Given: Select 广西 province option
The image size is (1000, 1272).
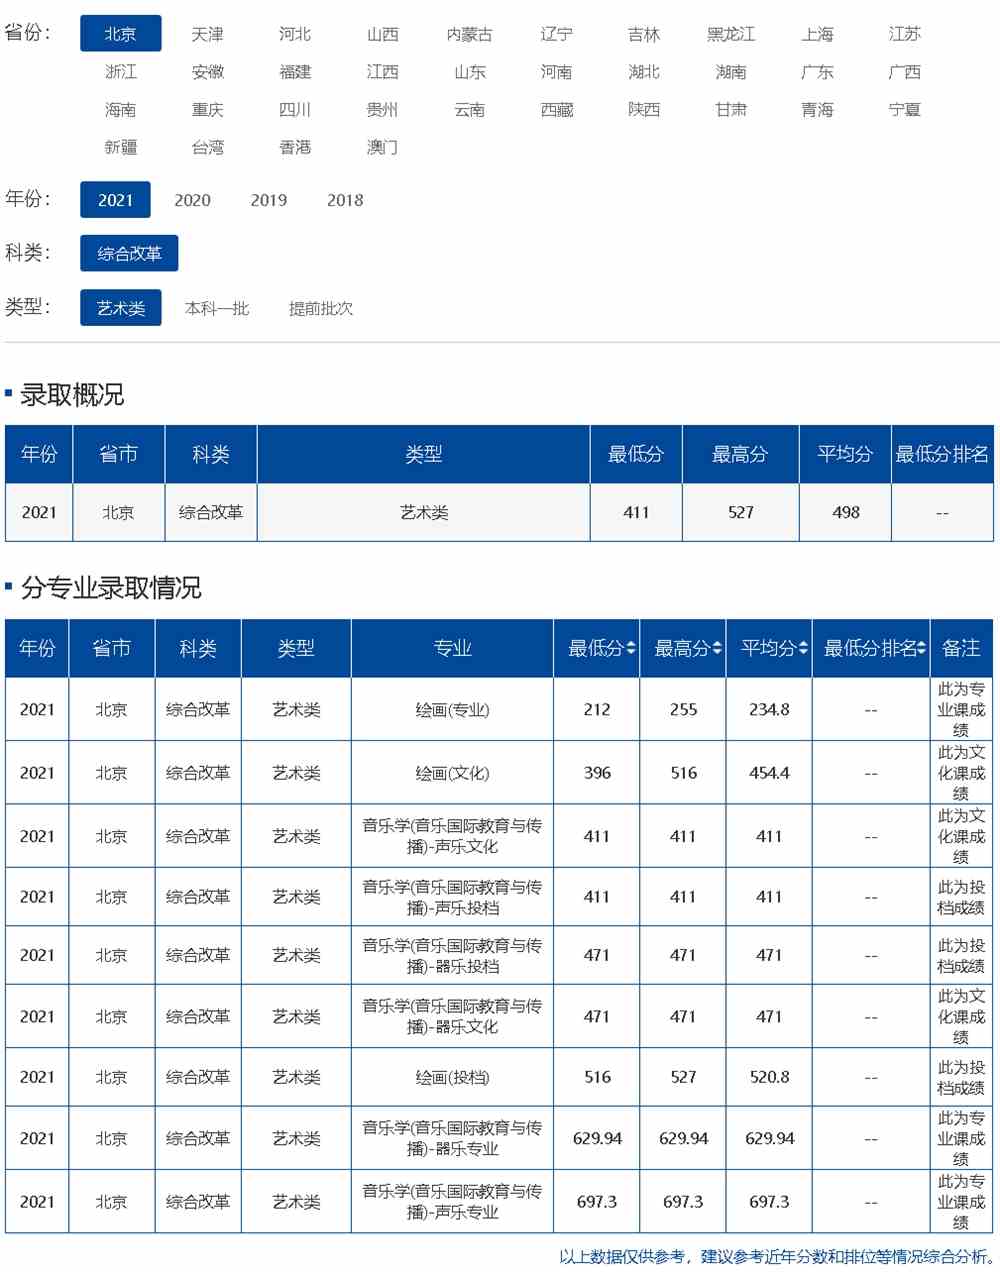Looking at the screenshot, I should click(x=905, y=72).
